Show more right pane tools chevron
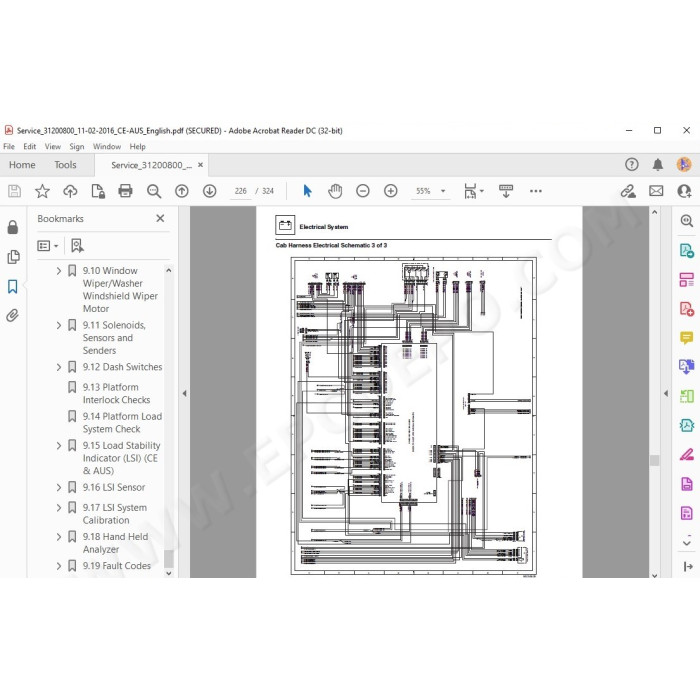700x700 pixels. point(687,542)
